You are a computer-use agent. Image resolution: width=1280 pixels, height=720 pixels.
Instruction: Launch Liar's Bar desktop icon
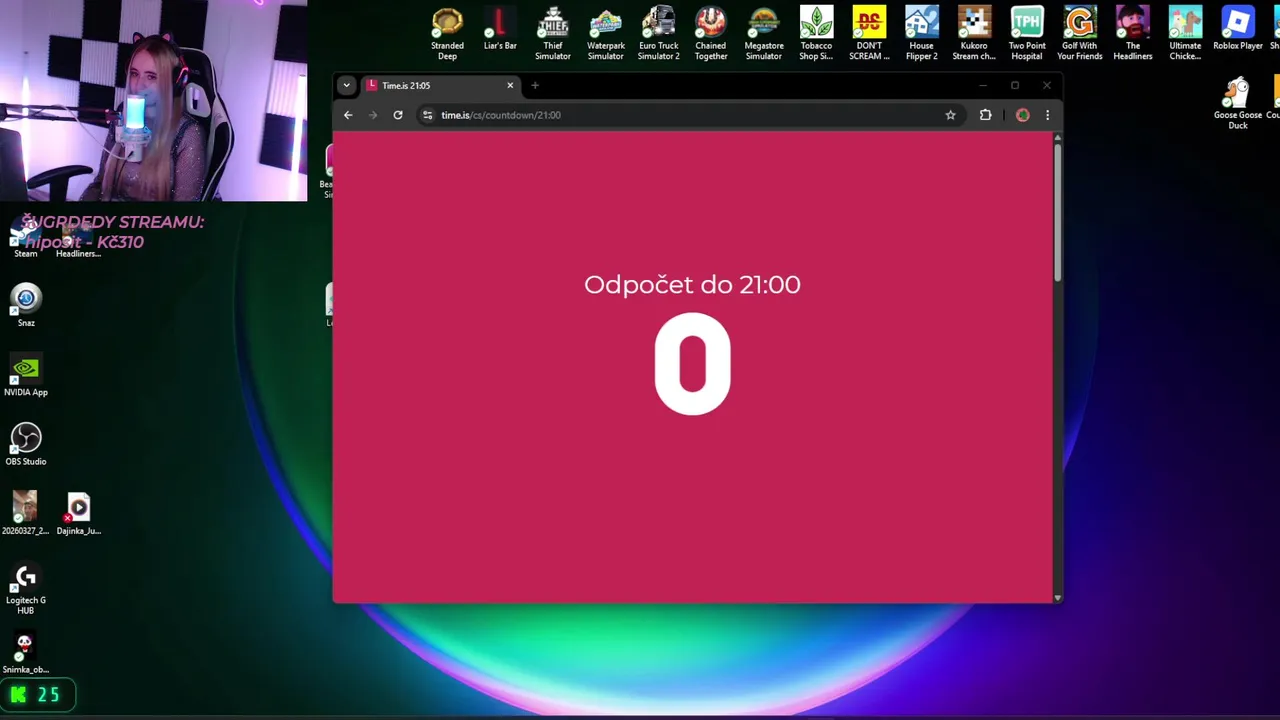click(500, 28)
